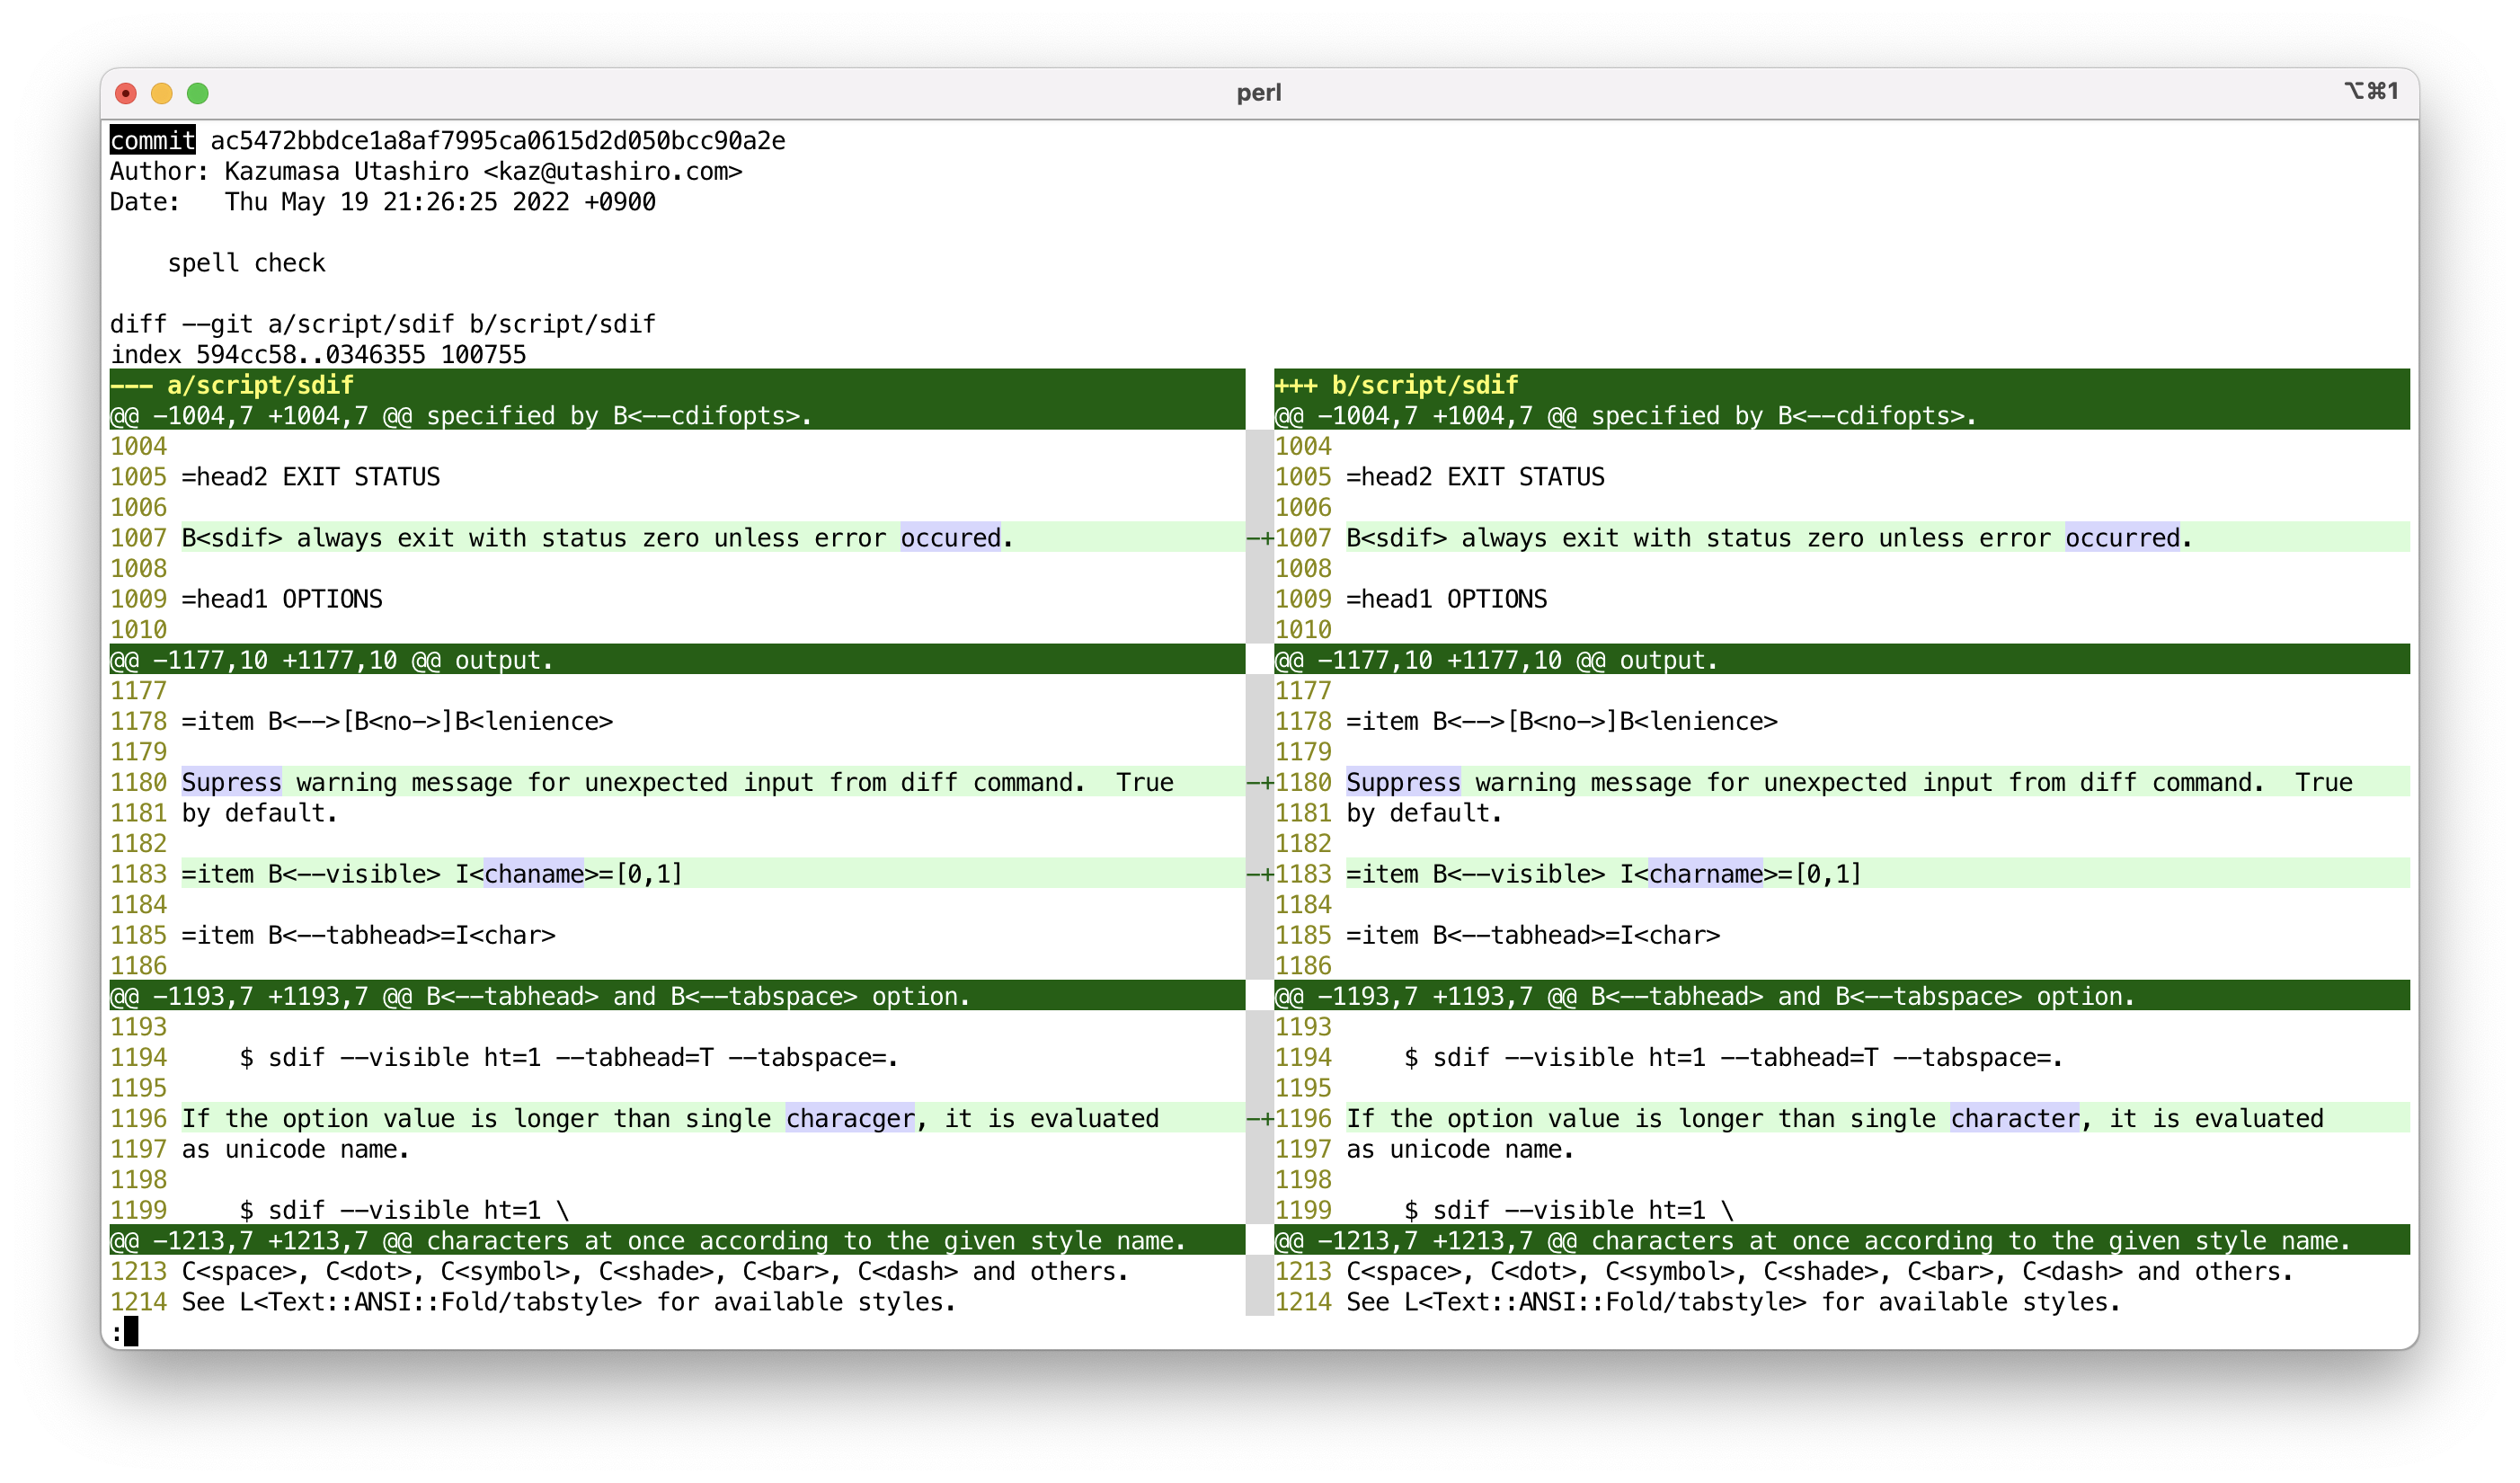Click the author email kaz@utashiro.com
The width and height of the screenshot is (2520, 1483).
click(612, 171)
